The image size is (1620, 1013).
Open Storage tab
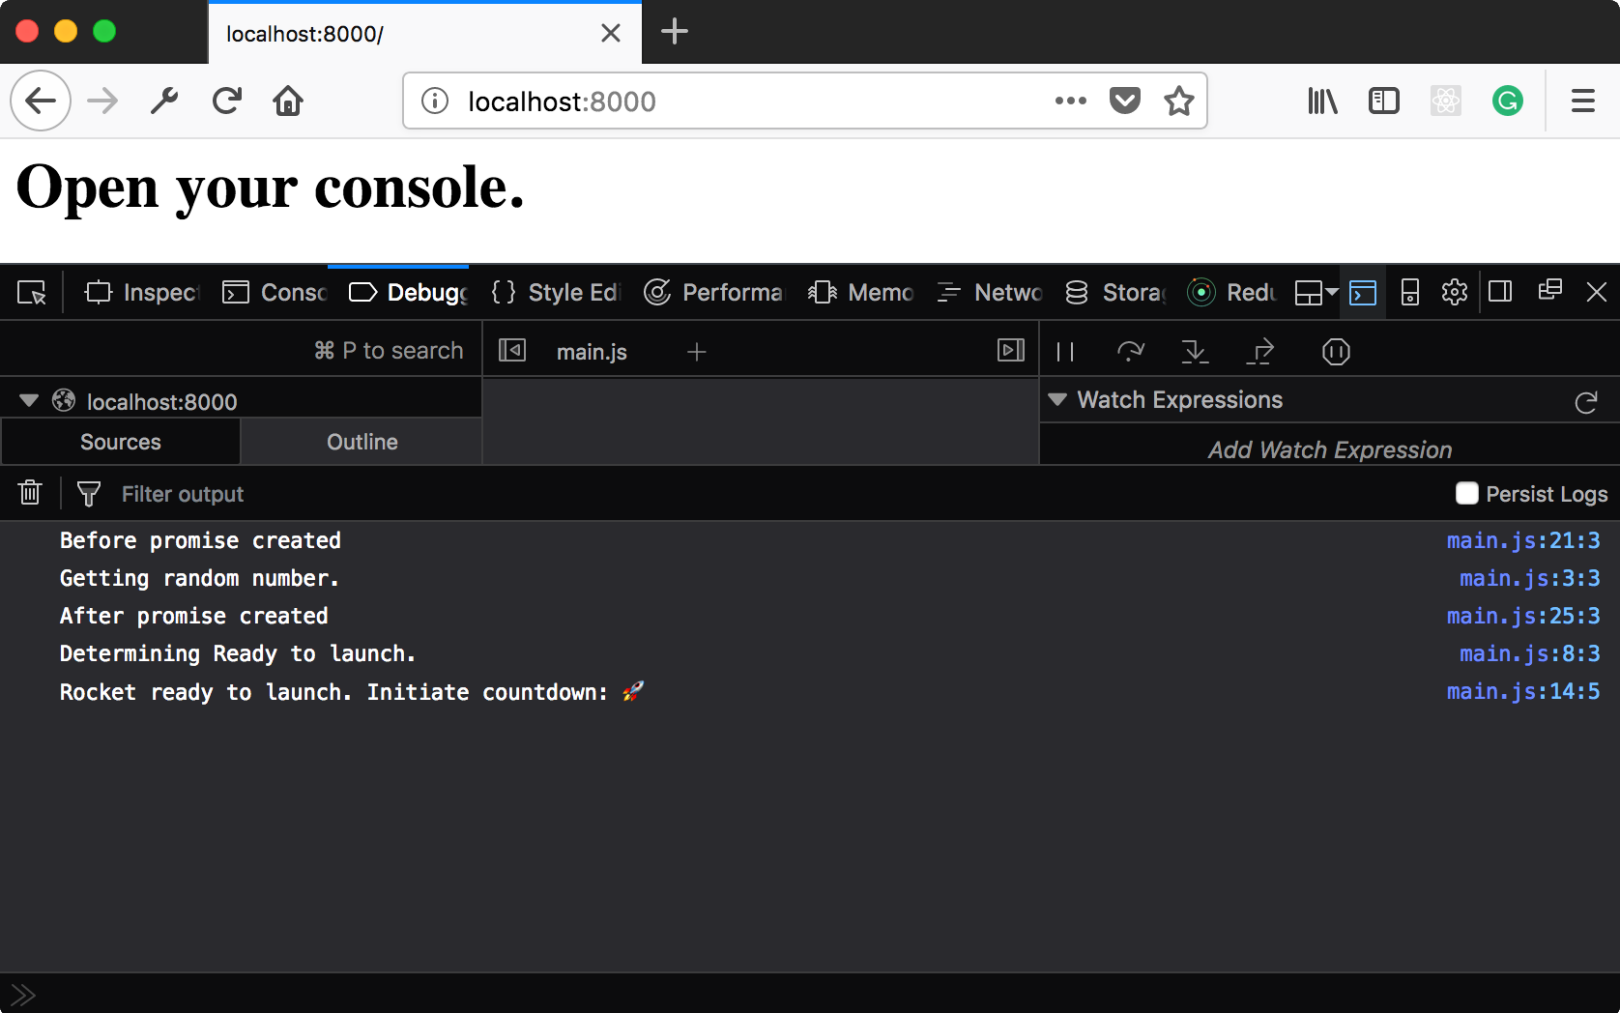1116,293
